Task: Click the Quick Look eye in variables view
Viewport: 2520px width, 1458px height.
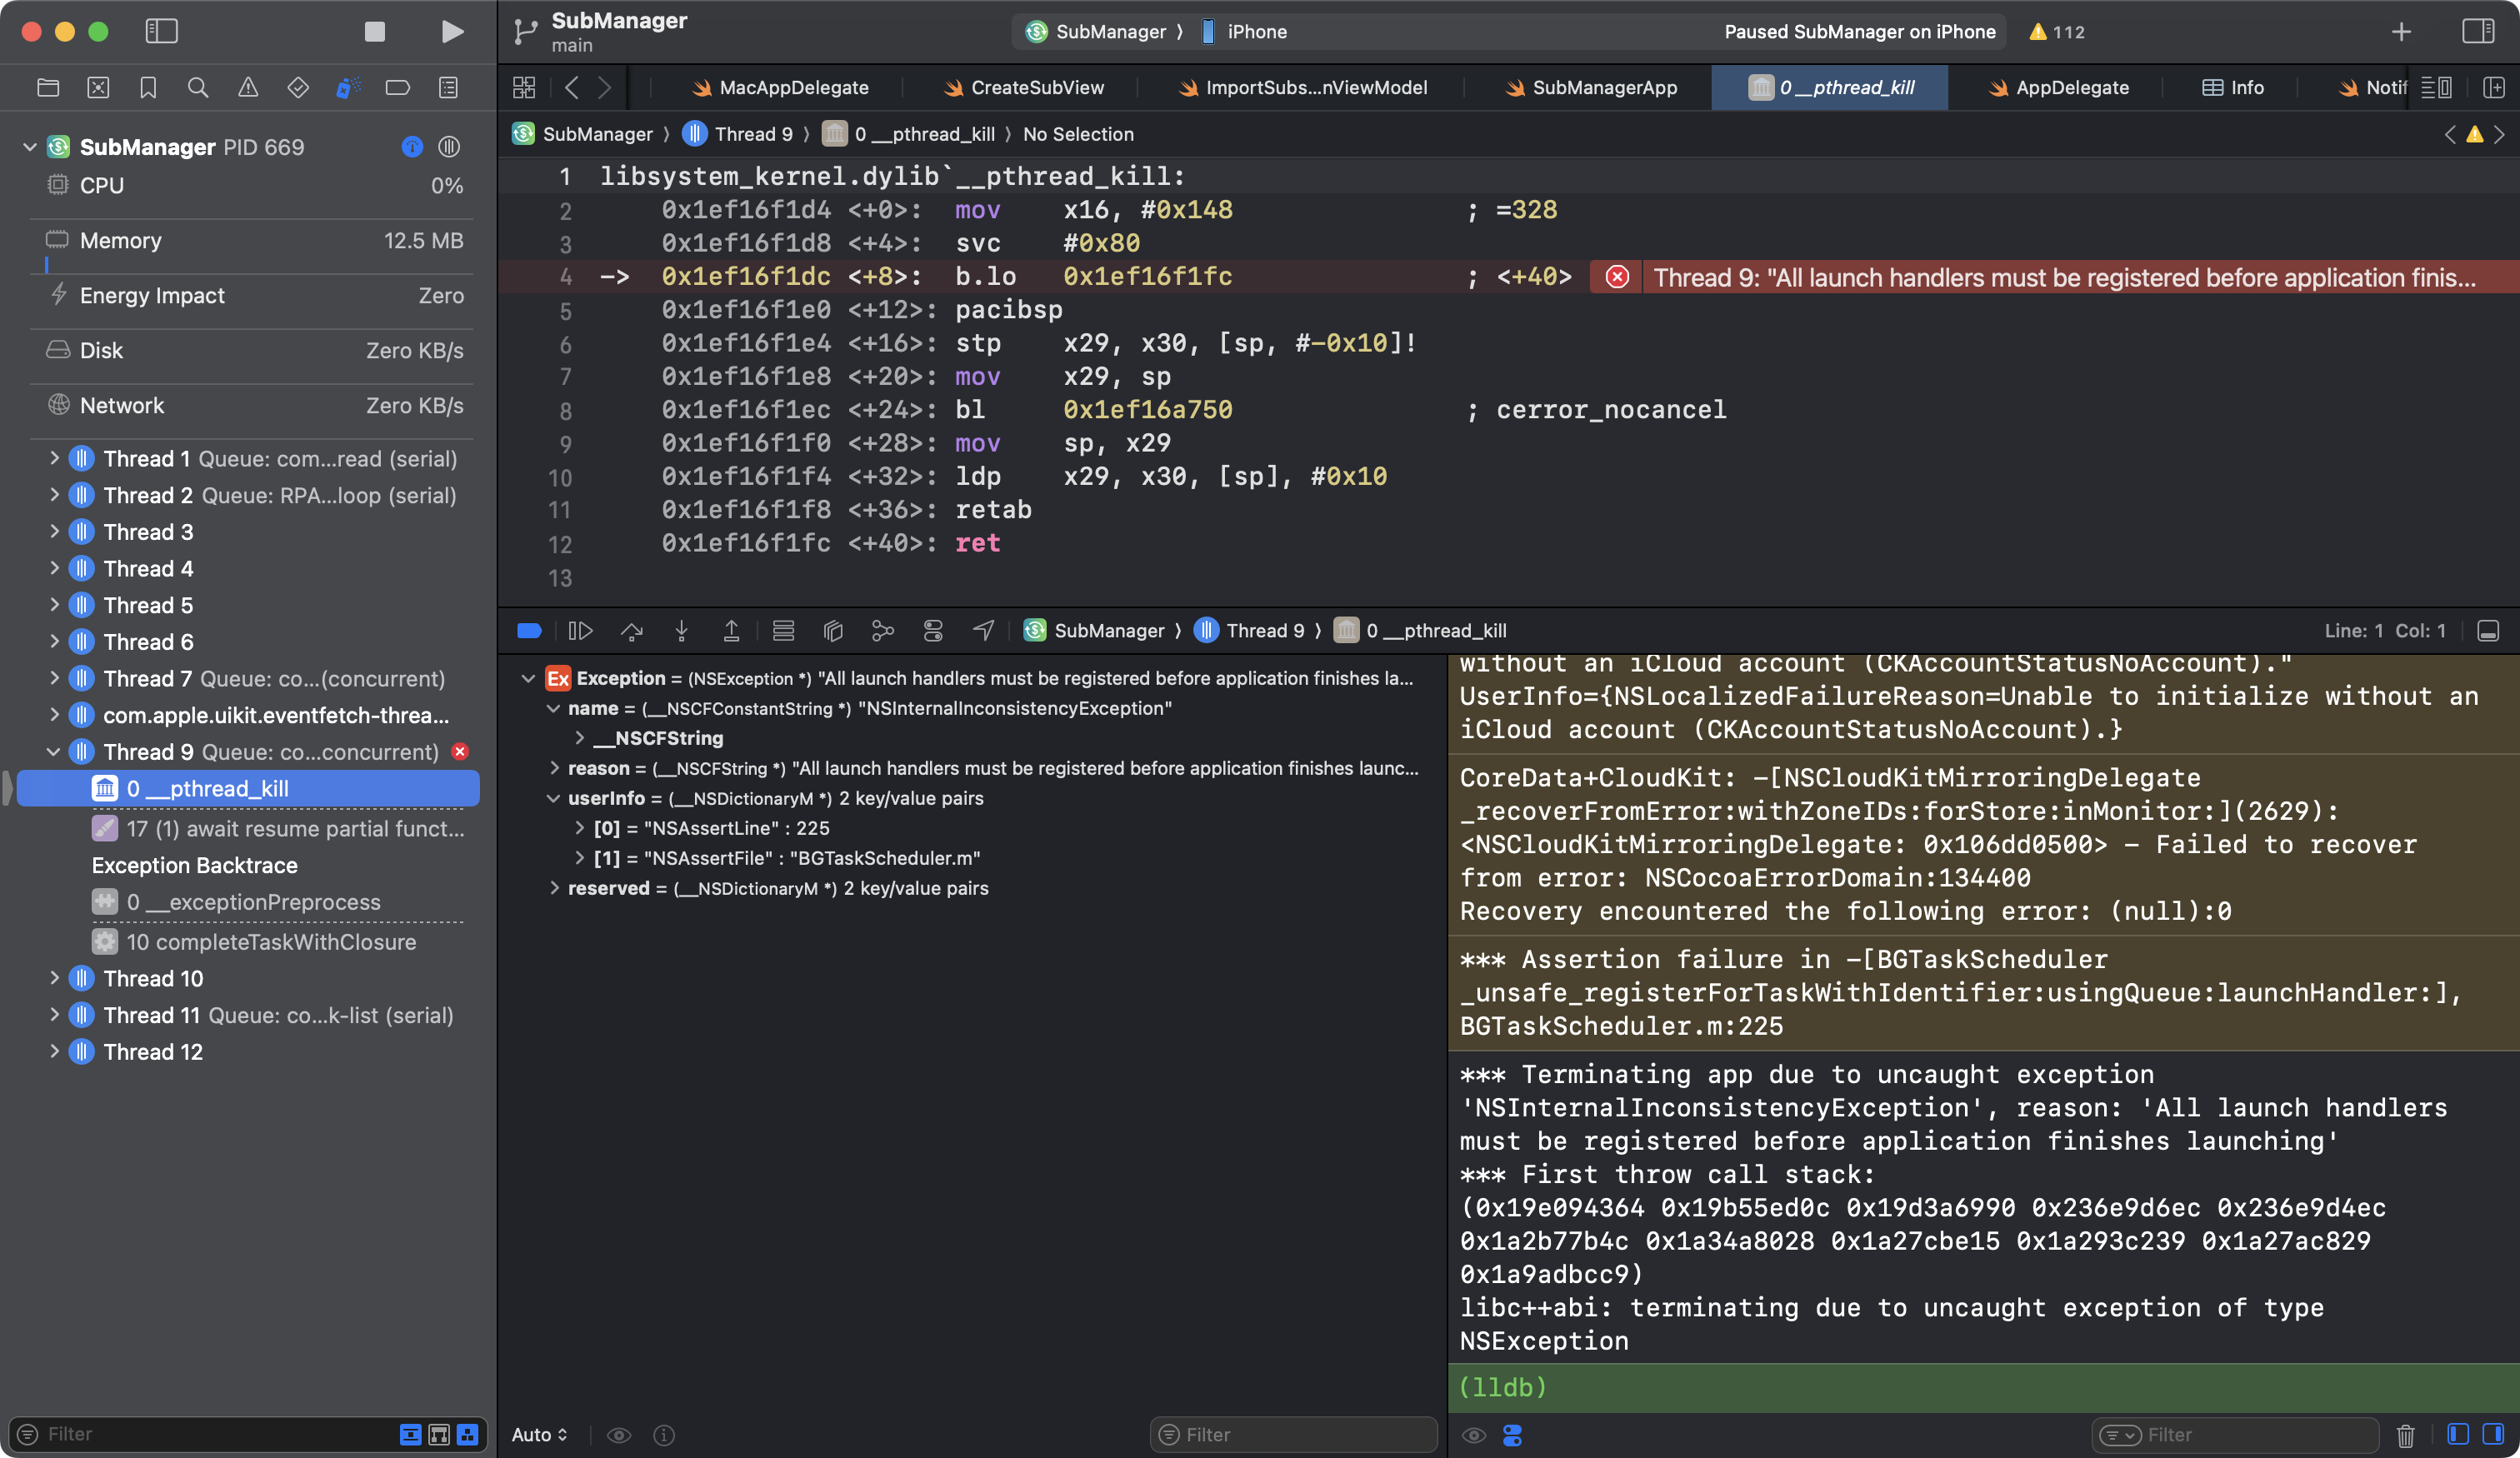Action: [x=619, y=1435]
